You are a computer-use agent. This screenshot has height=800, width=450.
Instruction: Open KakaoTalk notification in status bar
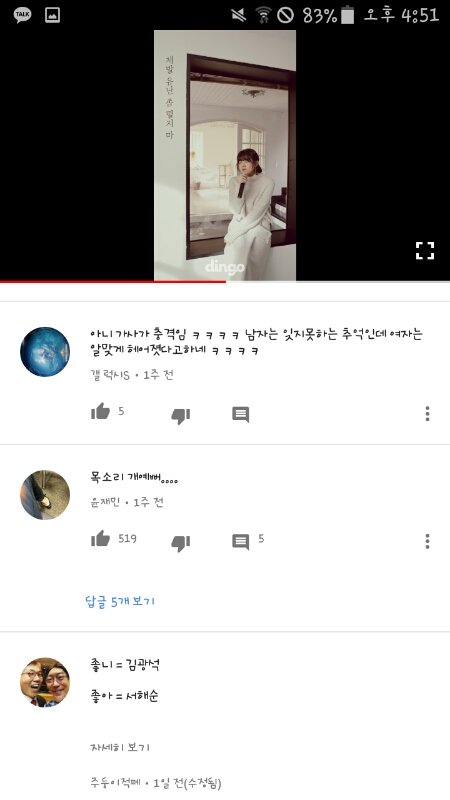click(22, 15)
